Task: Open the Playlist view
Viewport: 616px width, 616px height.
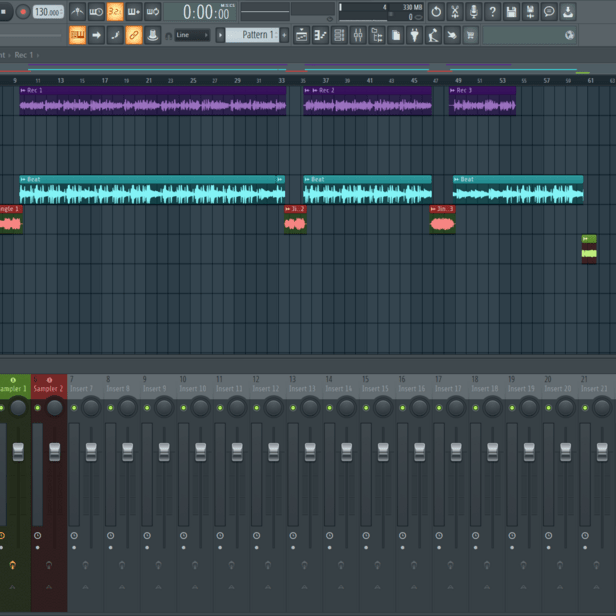Action: tap(302, 35)
